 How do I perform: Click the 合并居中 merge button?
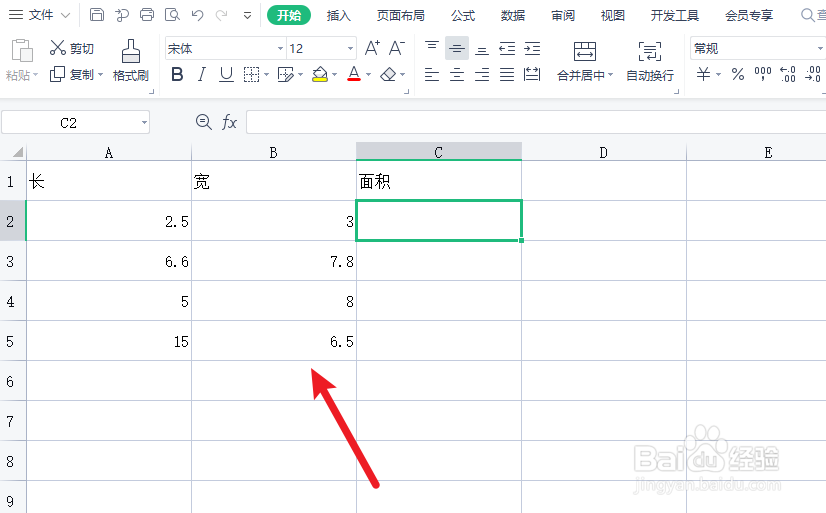(x=585, y=61)
